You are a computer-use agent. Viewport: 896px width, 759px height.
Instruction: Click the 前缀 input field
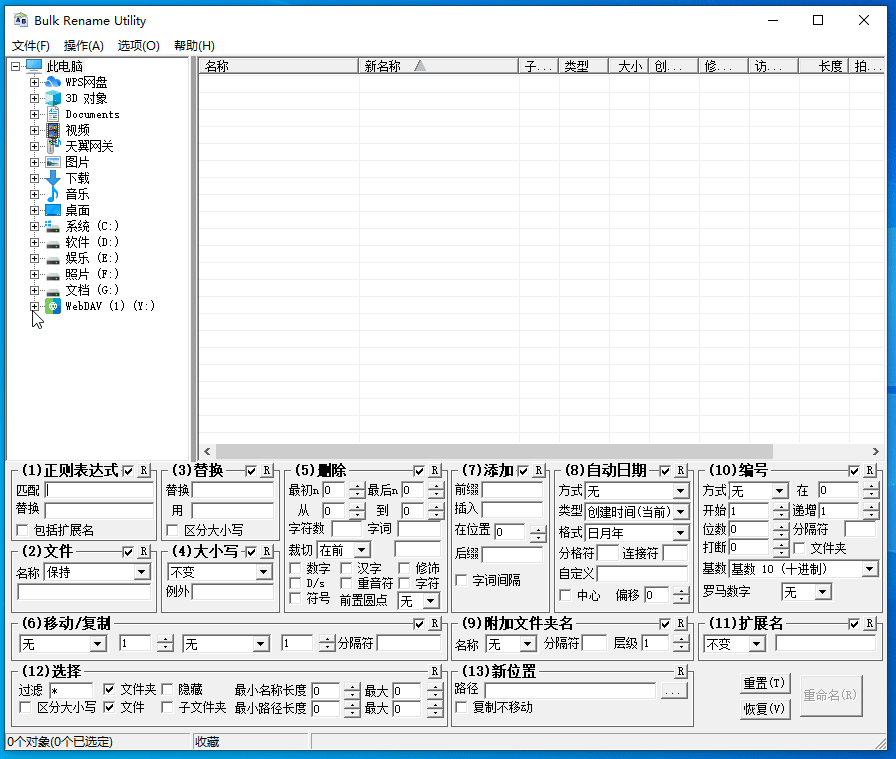coord(513,490)
